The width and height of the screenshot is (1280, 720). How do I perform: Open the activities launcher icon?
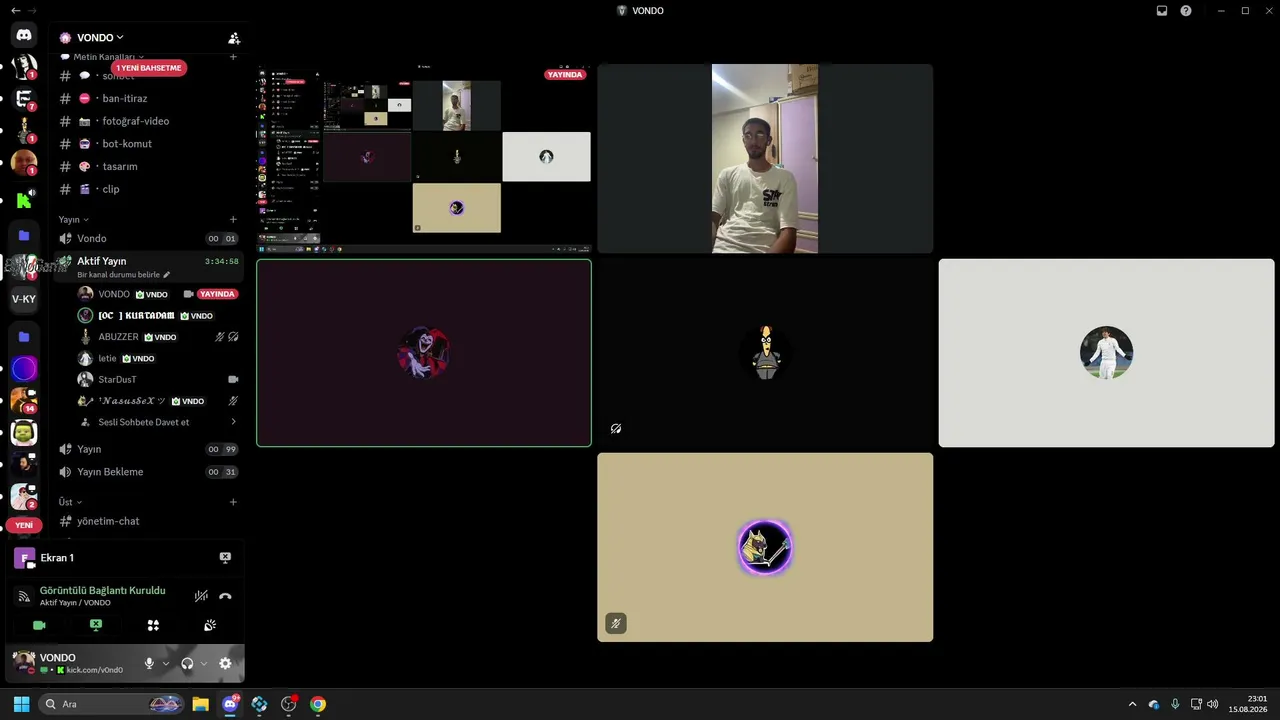(153, 625)
